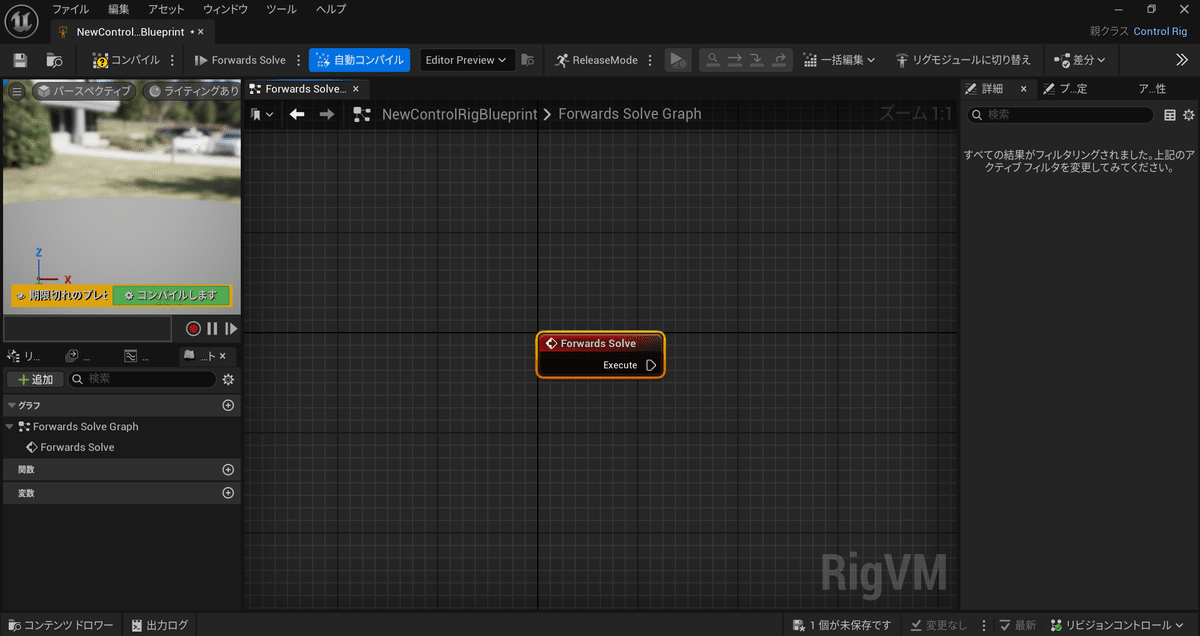The height and width of the screenshot is (636, 1200).
Task: Click the green コンパイルします button
Action: coord(171,296)
